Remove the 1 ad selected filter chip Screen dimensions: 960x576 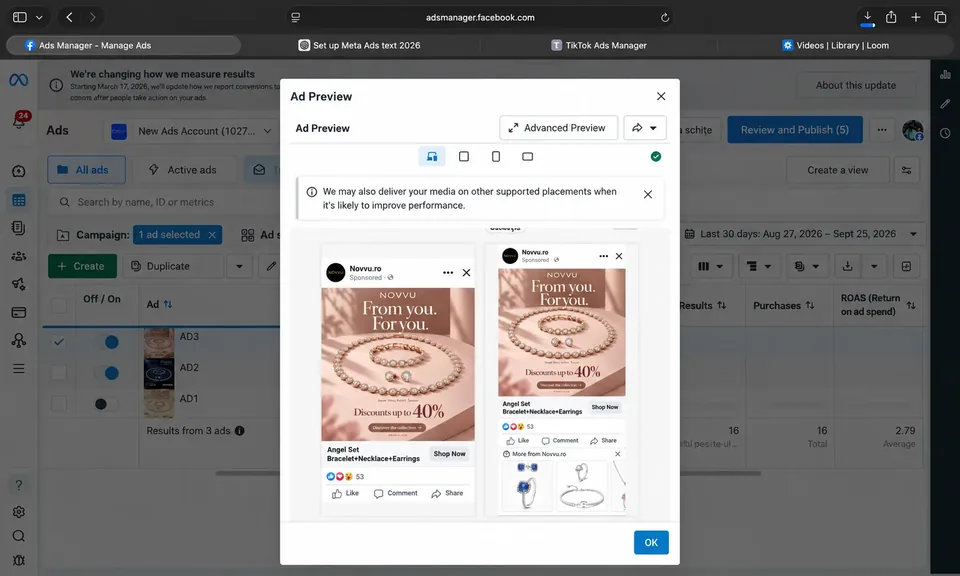click(212, 234)
